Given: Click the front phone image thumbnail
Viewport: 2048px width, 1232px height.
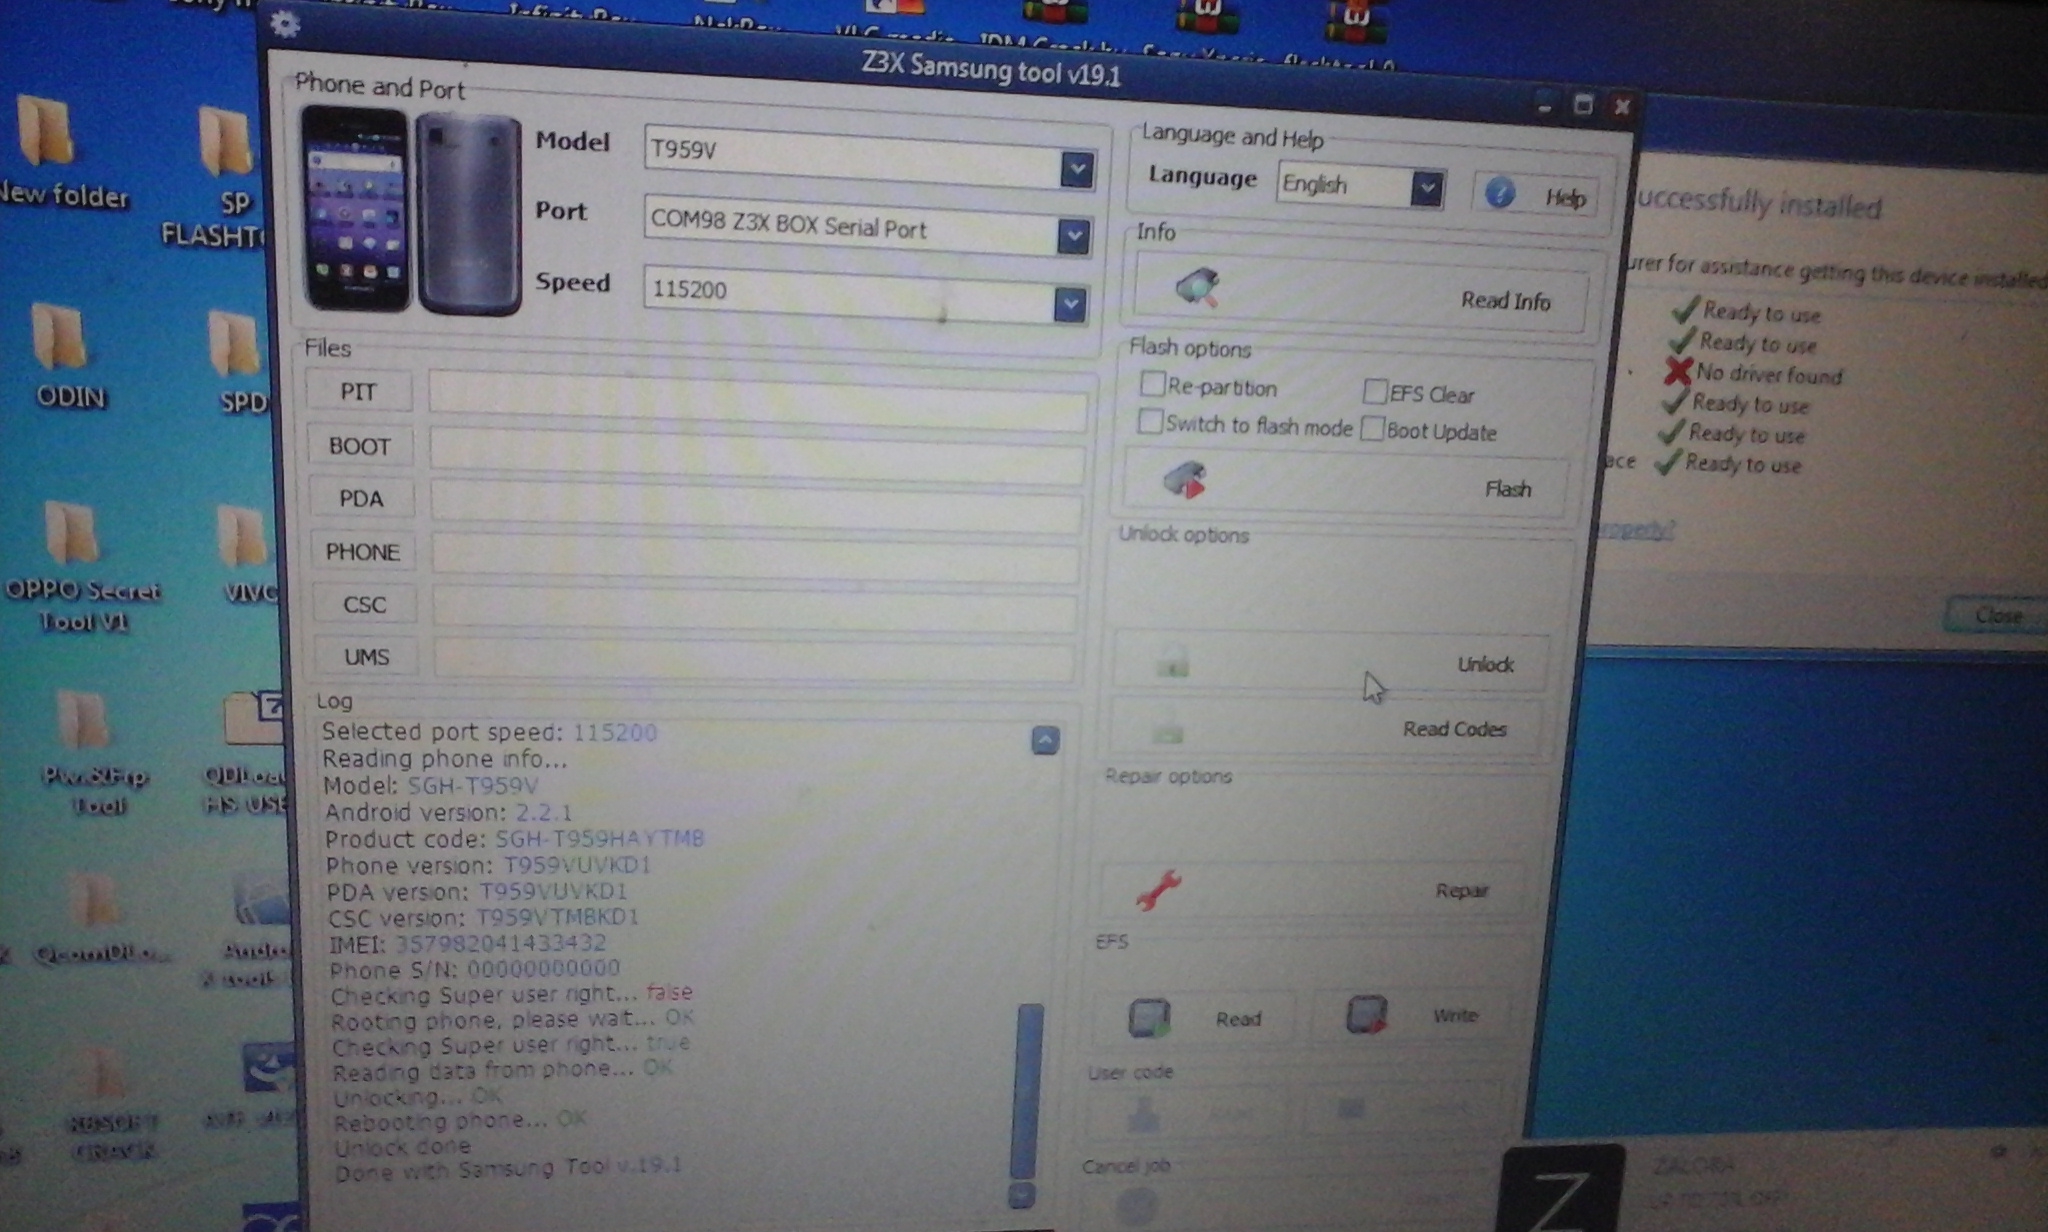Looking at the screenshot, I should coord(356,209).
